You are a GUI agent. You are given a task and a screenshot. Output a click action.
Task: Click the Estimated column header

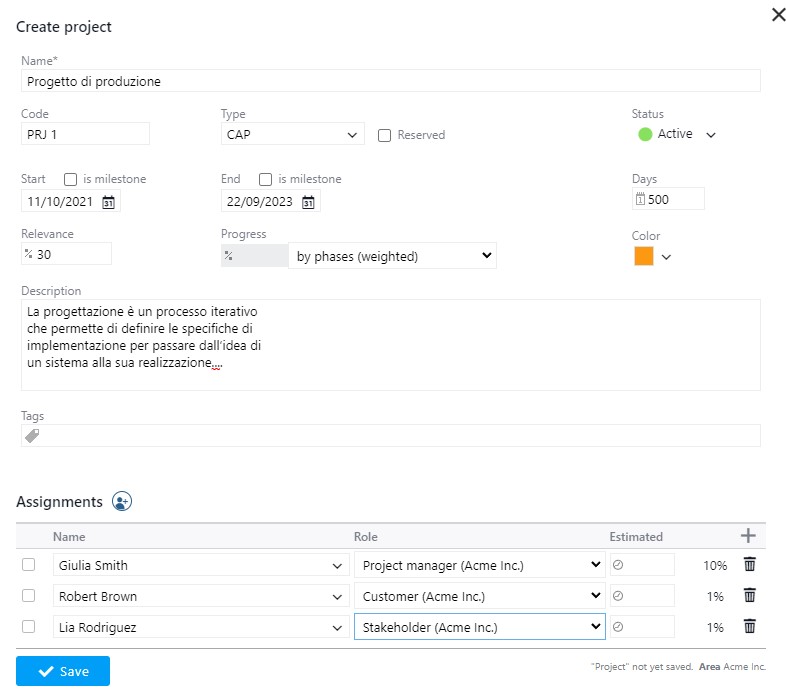pyautogui.click(x=636, y=537)
